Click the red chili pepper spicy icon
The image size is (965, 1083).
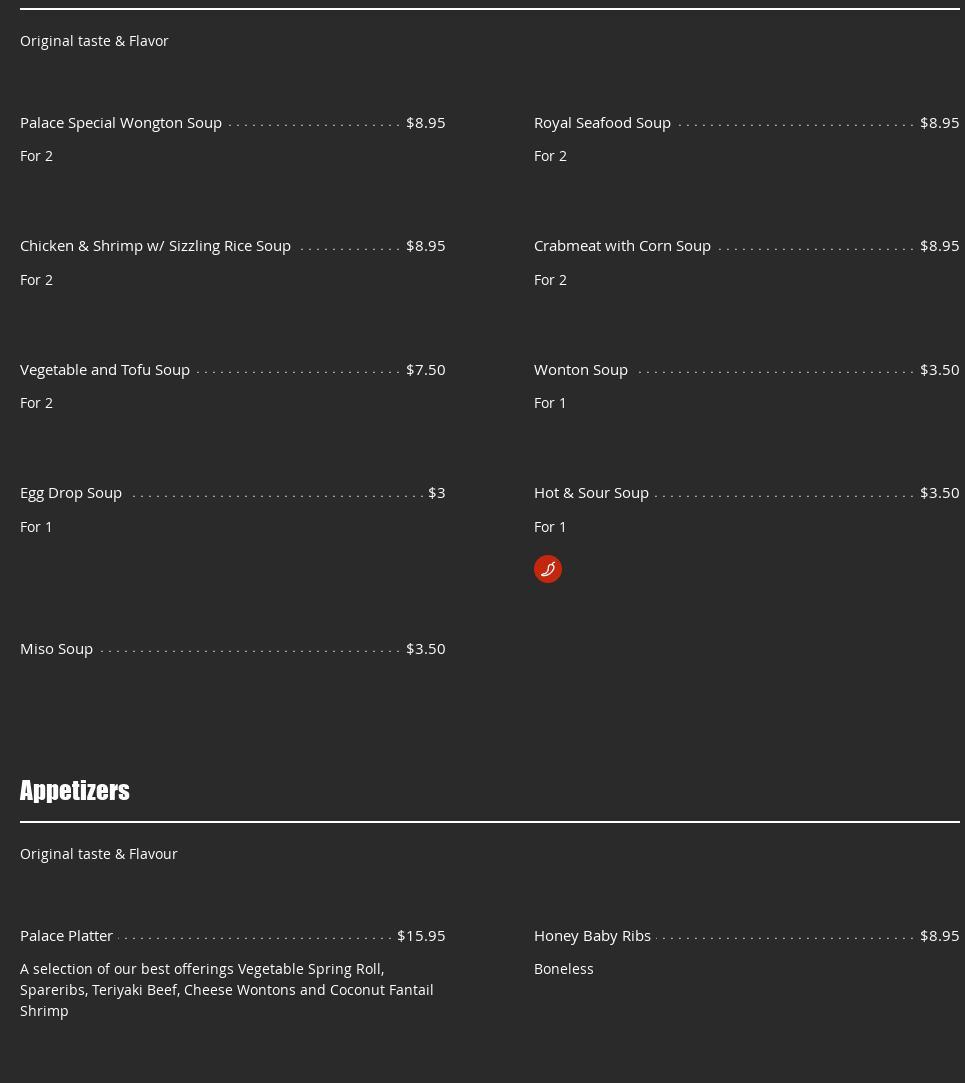pos(548,569)
